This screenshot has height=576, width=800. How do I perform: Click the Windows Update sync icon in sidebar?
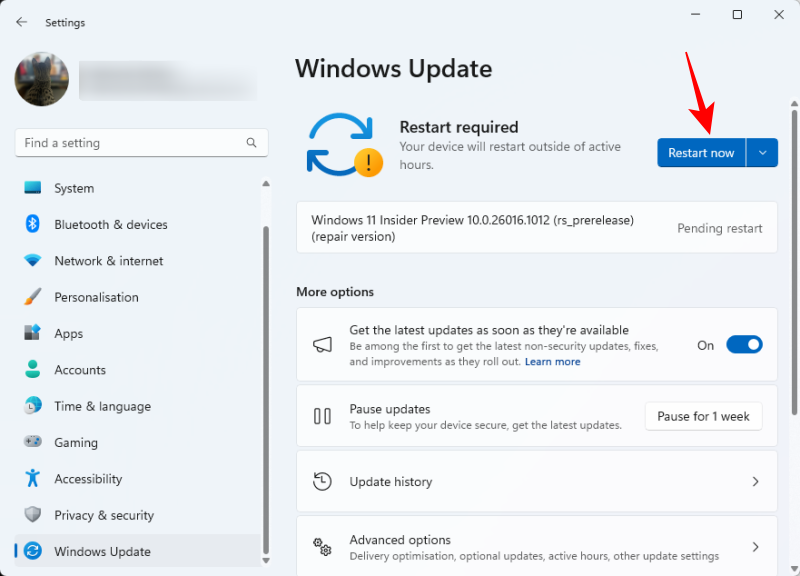(x=33, y=551)
